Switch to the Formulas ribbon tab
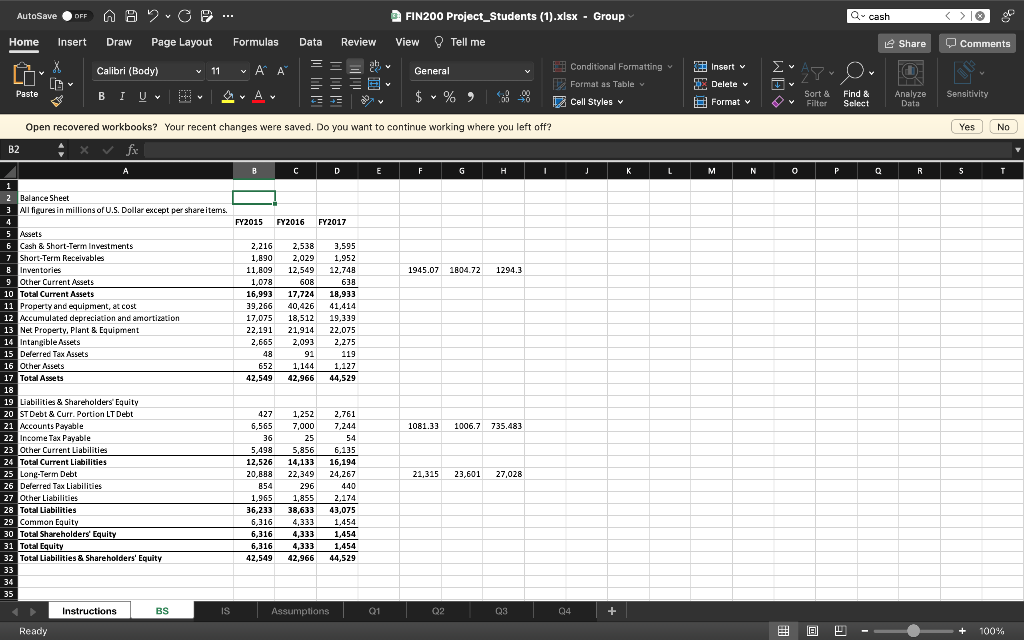 pyautogui.click(x=255, y=42)
